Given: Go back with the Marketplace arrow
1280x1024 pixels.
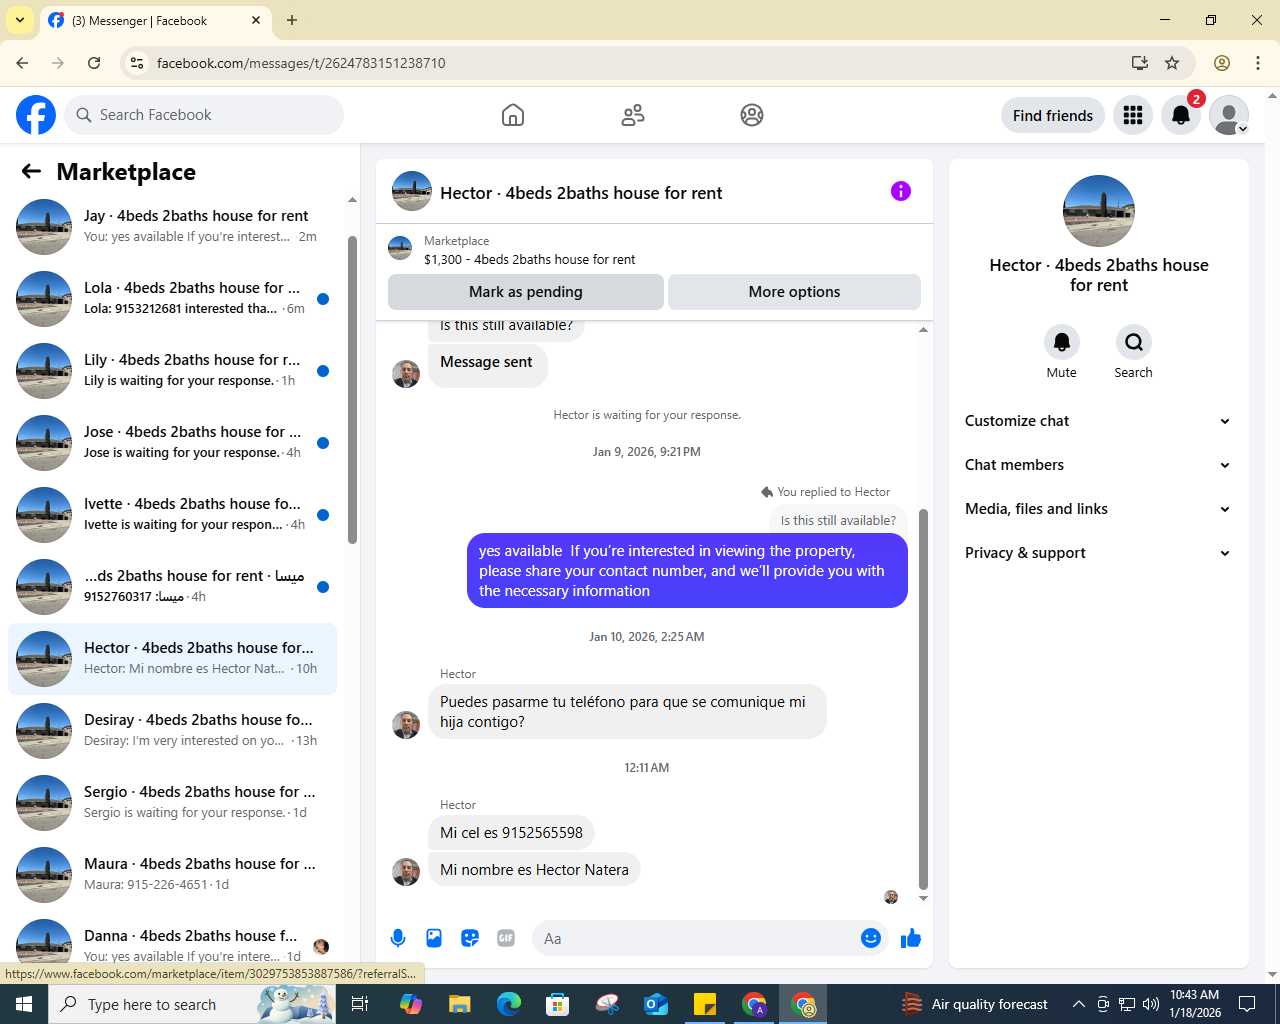Looking at the screenshot, I should (31, 171).
